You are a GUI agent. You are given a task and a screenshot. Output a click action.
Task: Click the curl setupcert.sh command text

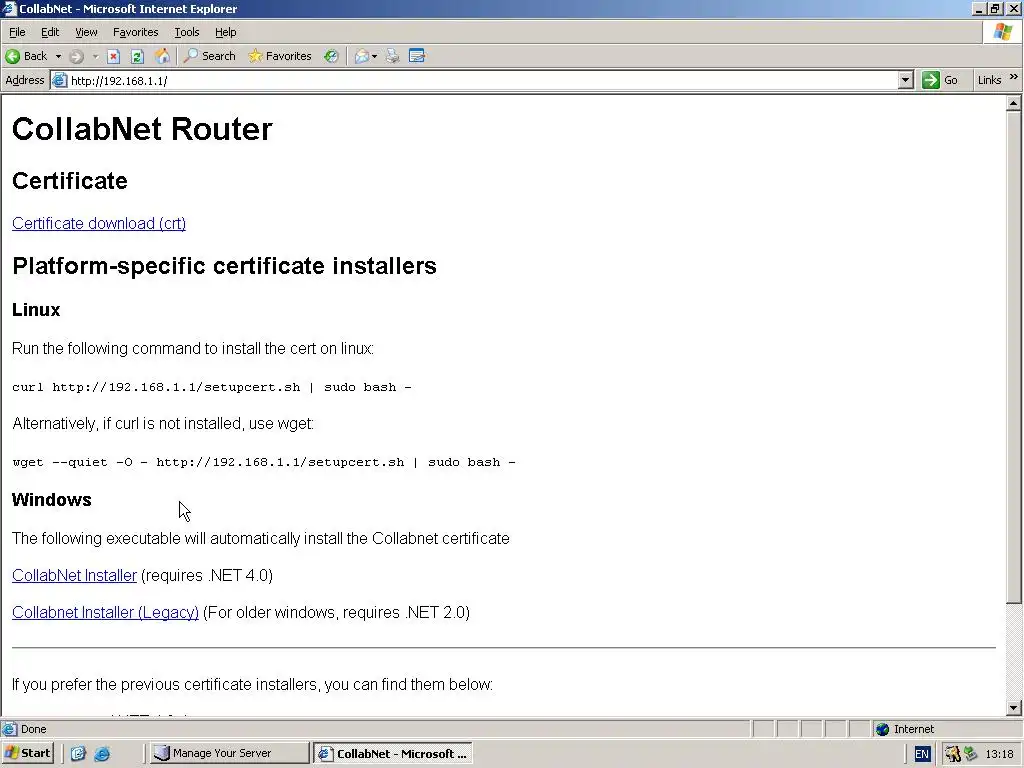pyautogui.click(x=212, y=387)
